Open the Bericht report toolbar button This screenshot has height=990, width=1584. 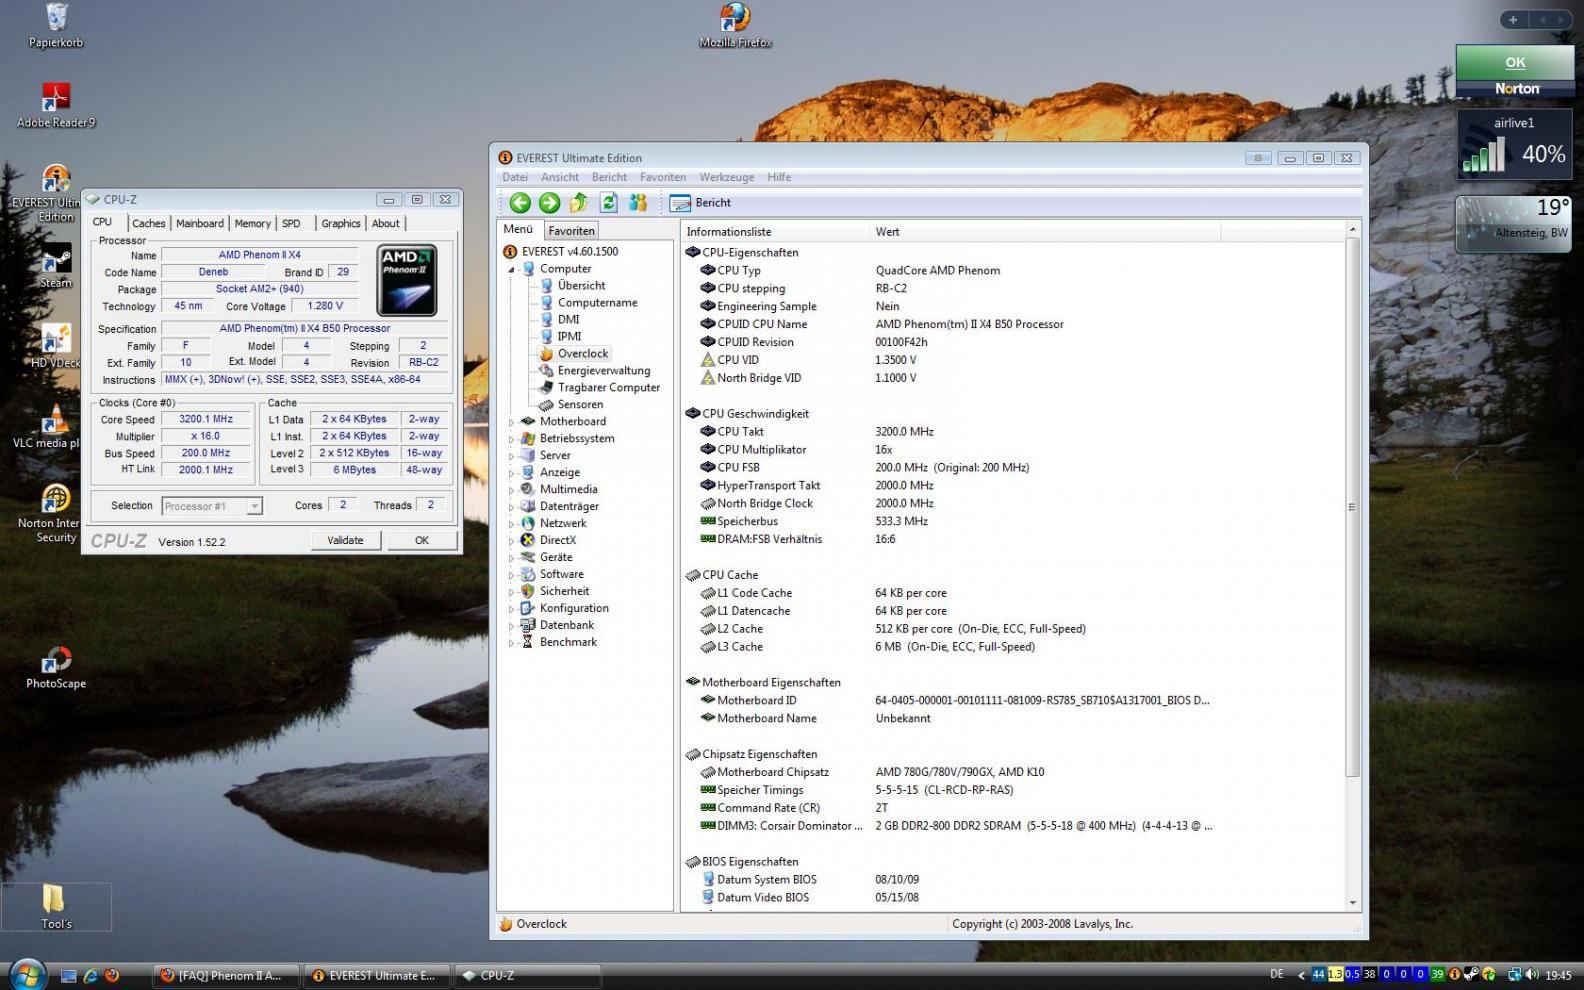[x=700, y=203]
